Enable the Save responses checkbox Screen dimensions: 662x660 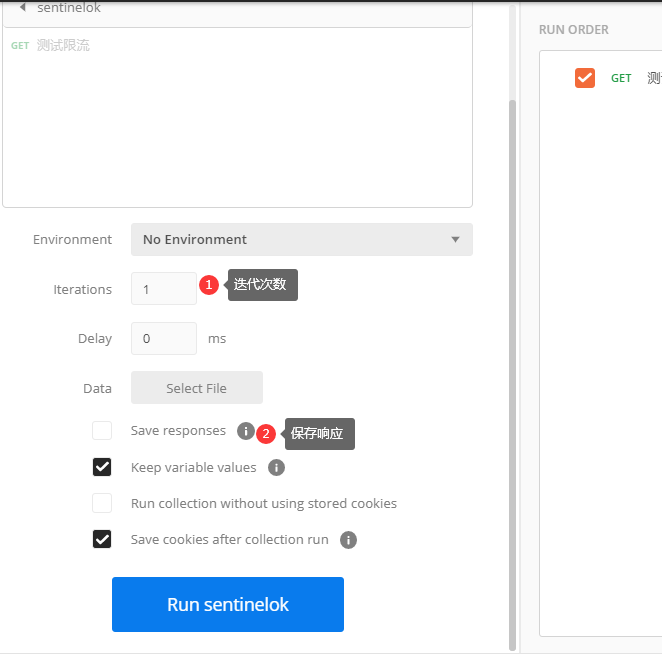(102, 431)
